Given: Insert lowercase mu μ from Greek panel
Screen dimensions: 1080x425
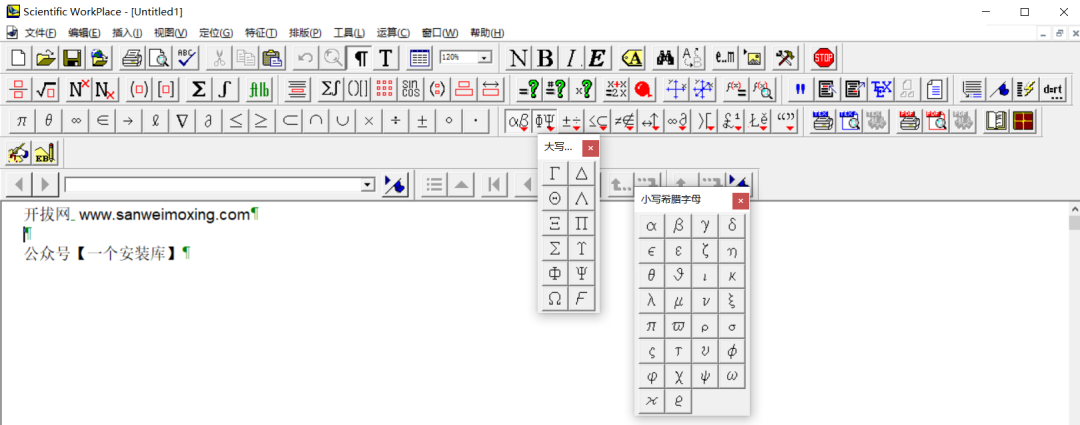Looking at the screenshot, I should click(678, 301).
